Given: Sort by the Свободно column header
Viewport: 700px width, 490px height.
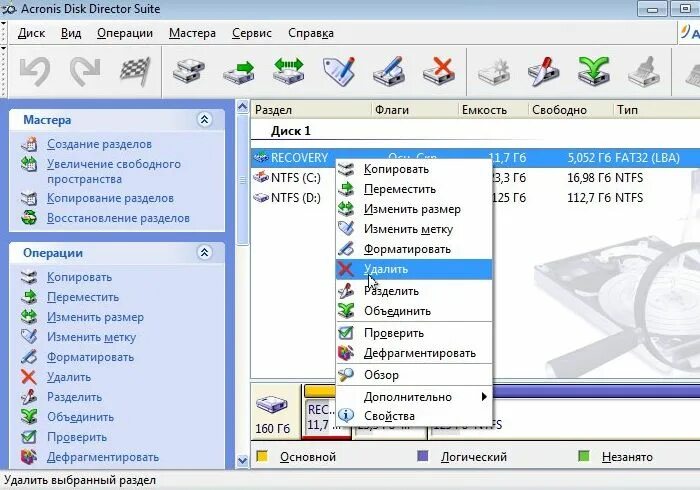Looking at the screenshot, I should click(570, 110).
